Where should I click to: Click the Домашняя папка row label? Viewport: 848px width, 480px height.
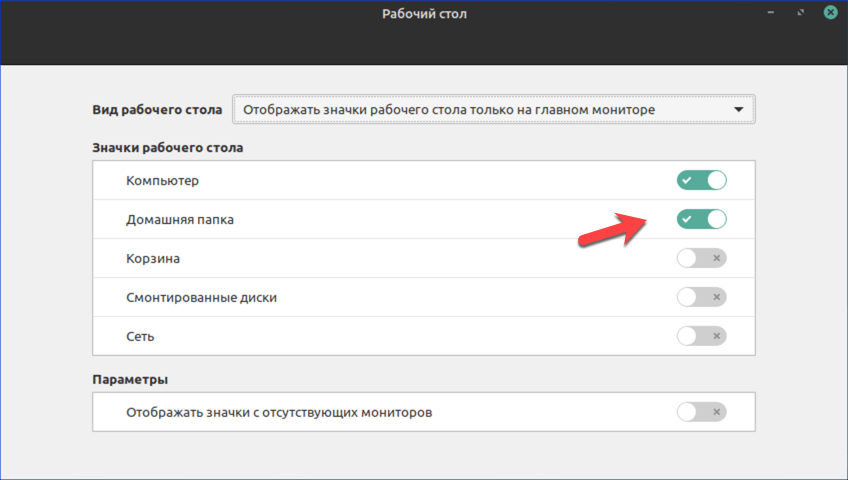[180, 219]
